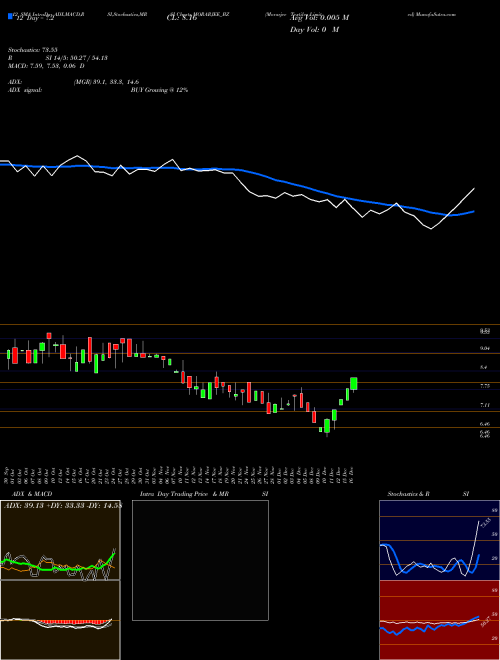The height and width of the screenshot is (660, 500).
Task: Click the 7.11 price axis label
Action: click(x=485, y=405)
